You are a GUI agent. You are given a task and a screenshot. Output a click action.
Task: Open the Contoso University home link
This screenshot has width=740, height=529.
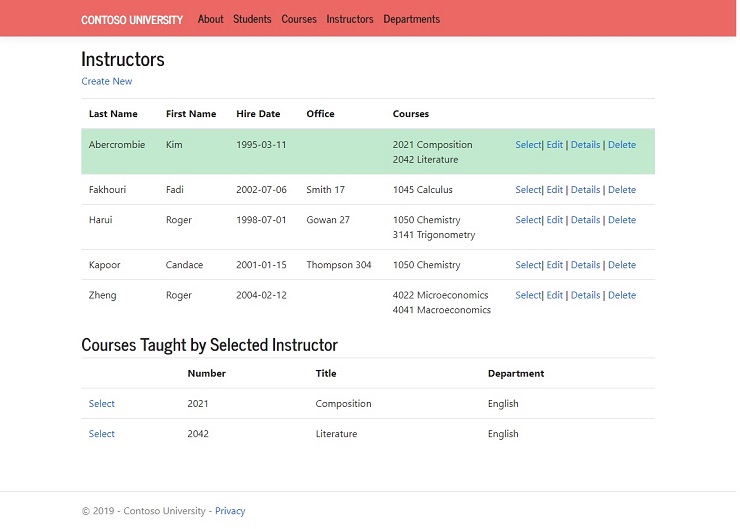point(132,20)
